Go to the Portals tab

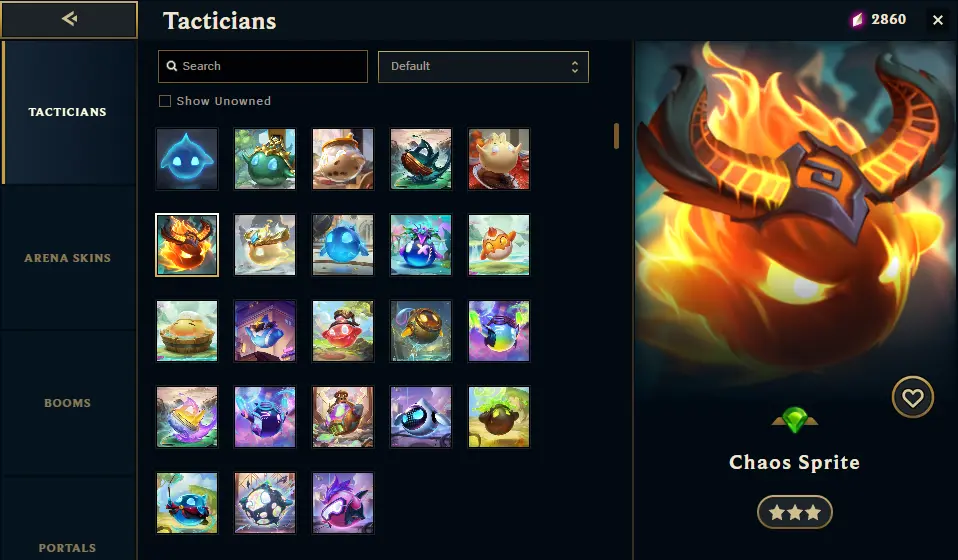pyautogui.click(x=68, y=548)
